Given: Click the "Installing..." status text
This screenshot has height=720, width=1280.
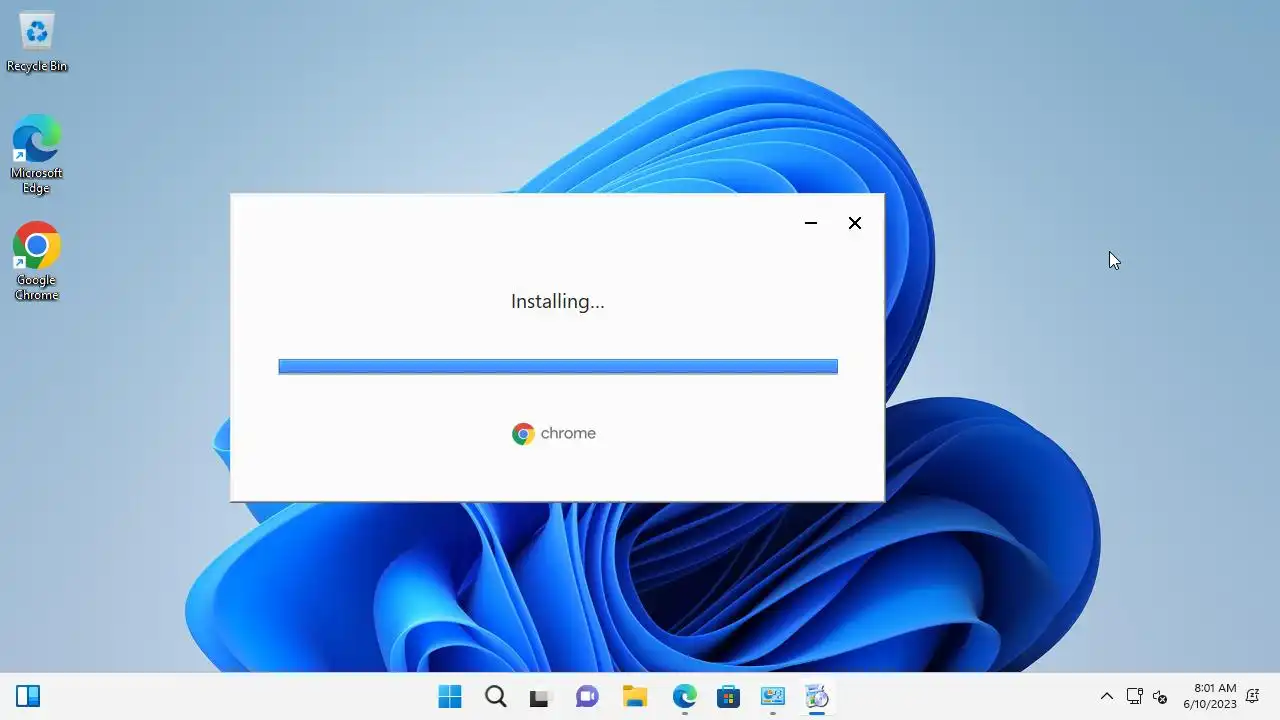Looking at the screenshot, I should coord(558,301).
